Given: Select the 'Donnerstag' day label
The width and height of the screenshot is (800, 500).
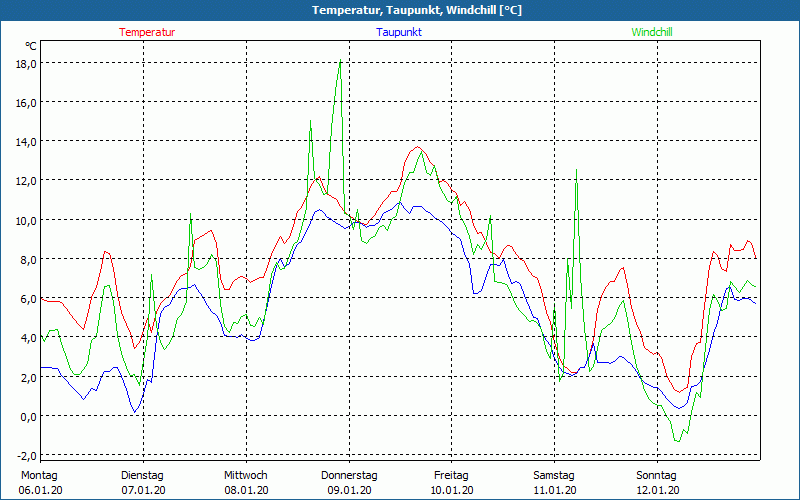Looking at the screenshot, I should point(349,475).
